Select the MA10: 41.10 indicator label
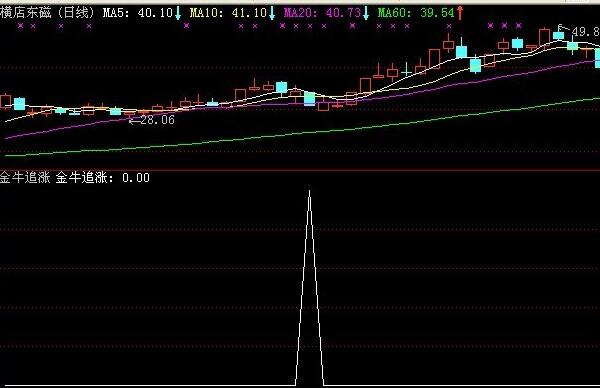Image resolution: width=600 pixels, height=388 pixels. pyautogui.click(x=228, y=13)
